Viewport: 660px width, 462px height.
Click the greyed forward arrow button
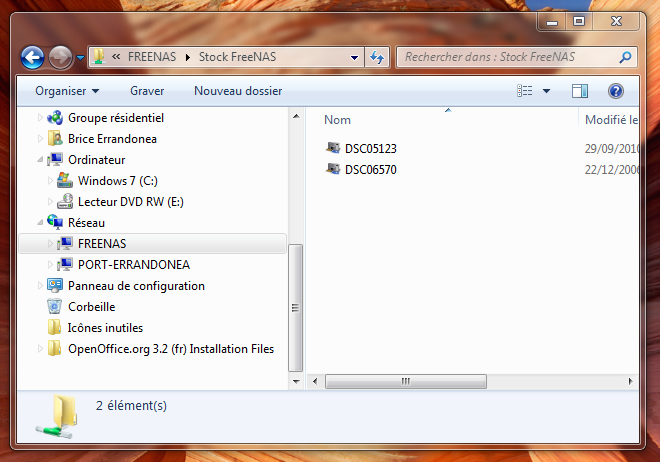click(61, 57)
